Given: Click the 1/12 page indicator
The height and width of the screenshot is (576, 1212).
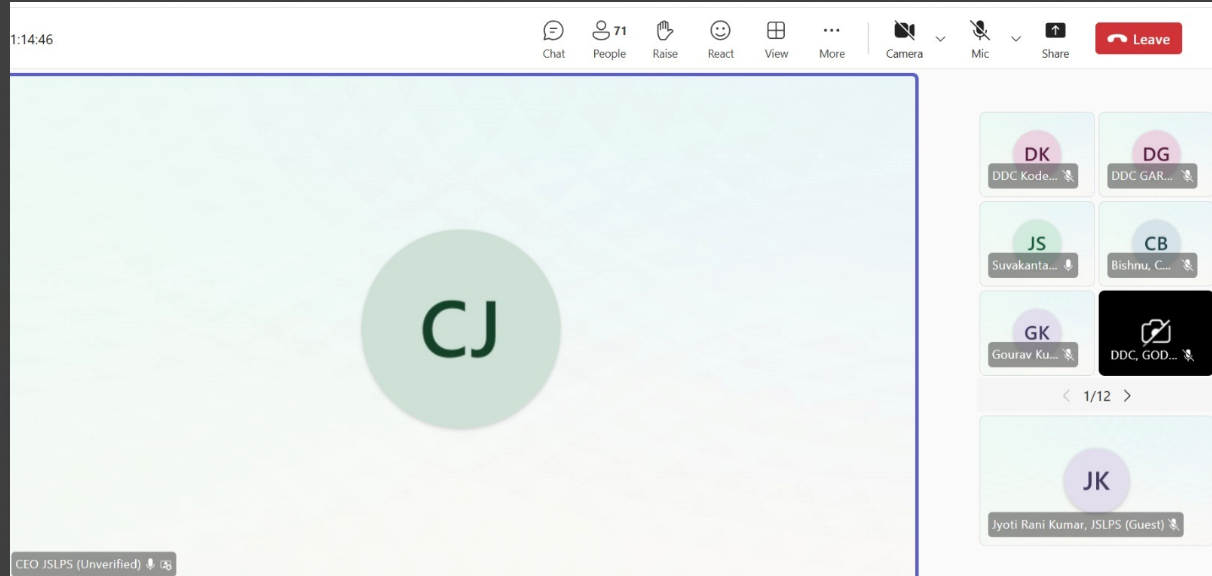Looking at the screenshot, I should coord(1097,396).
